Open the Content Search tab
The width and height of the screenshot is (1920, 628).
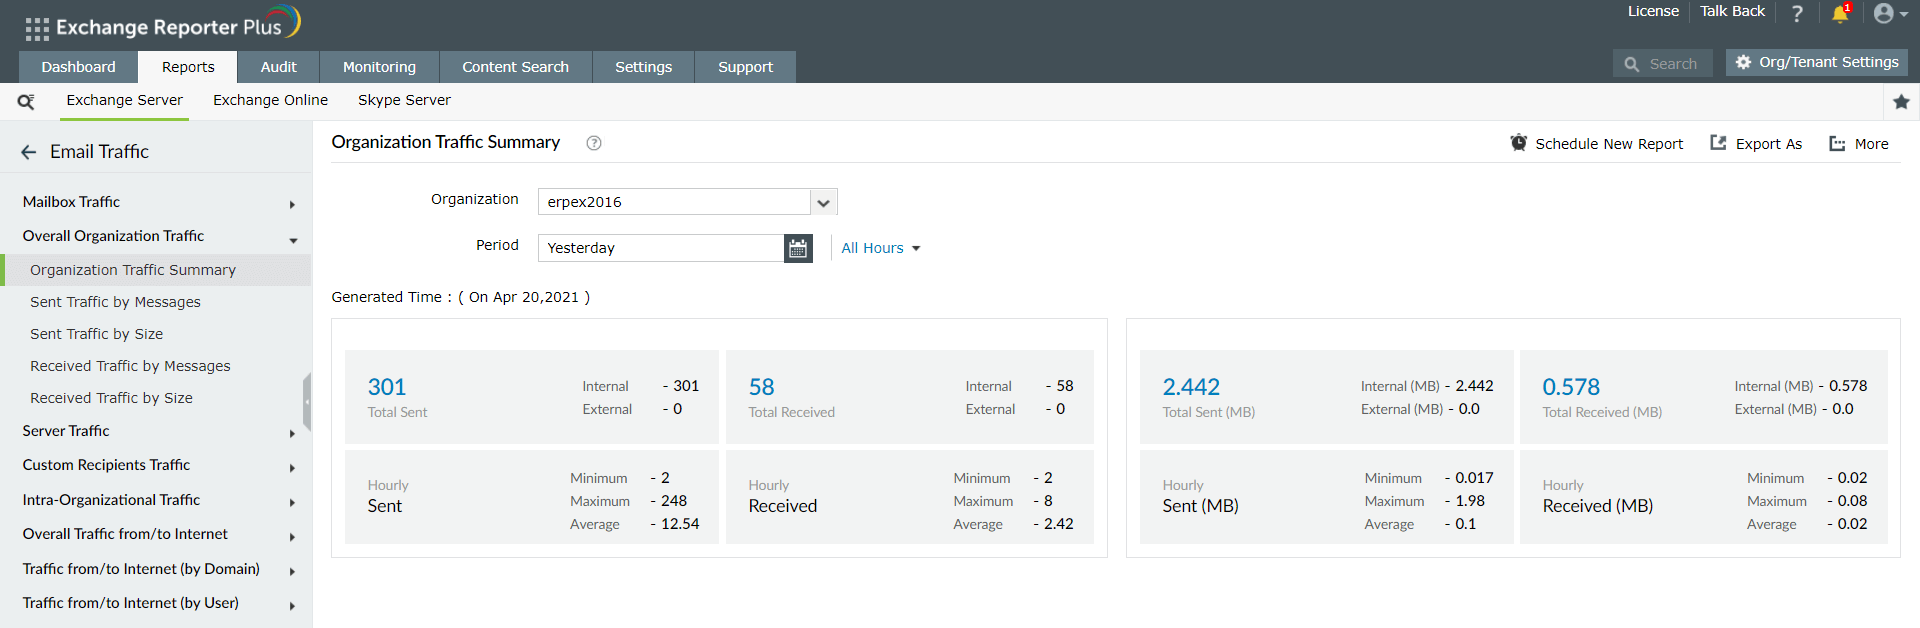(515, 67)
